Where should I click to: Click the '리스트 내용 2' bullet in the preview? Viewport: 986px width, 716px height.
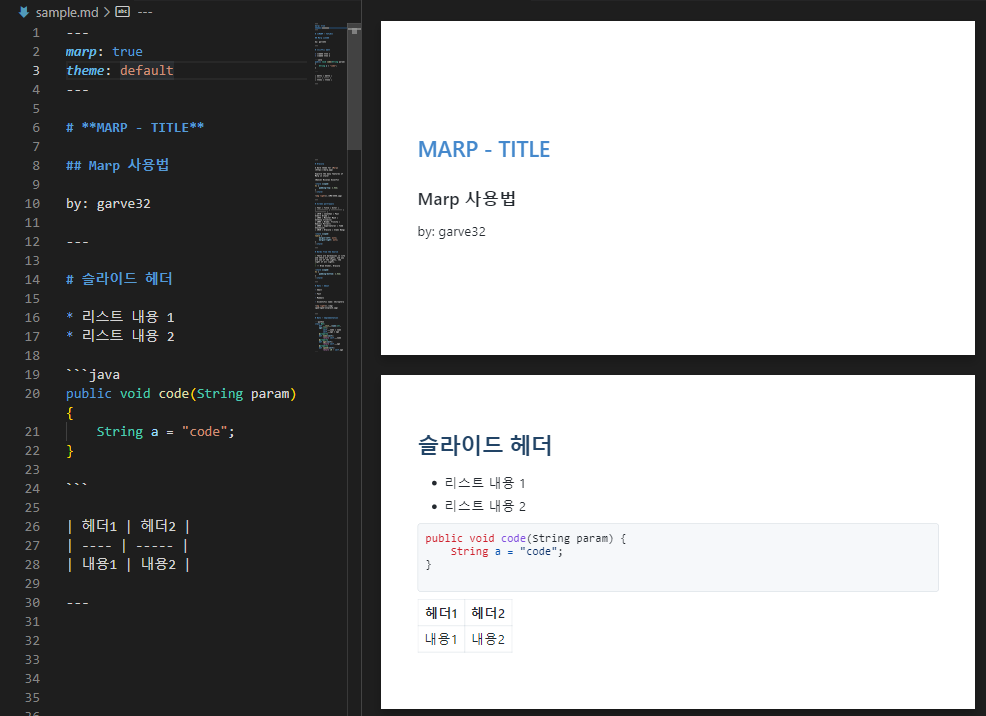485,506
